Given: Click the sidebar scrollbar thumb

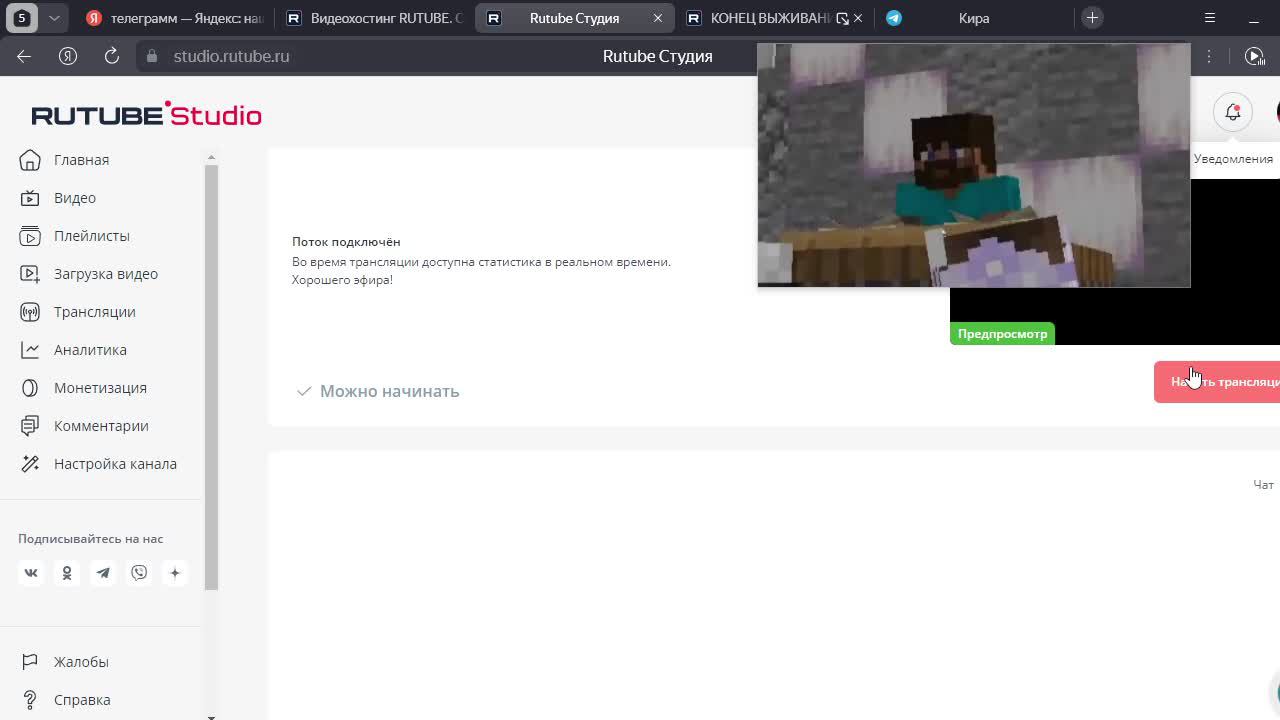Looking at the screenshot, I should point(211,376).
